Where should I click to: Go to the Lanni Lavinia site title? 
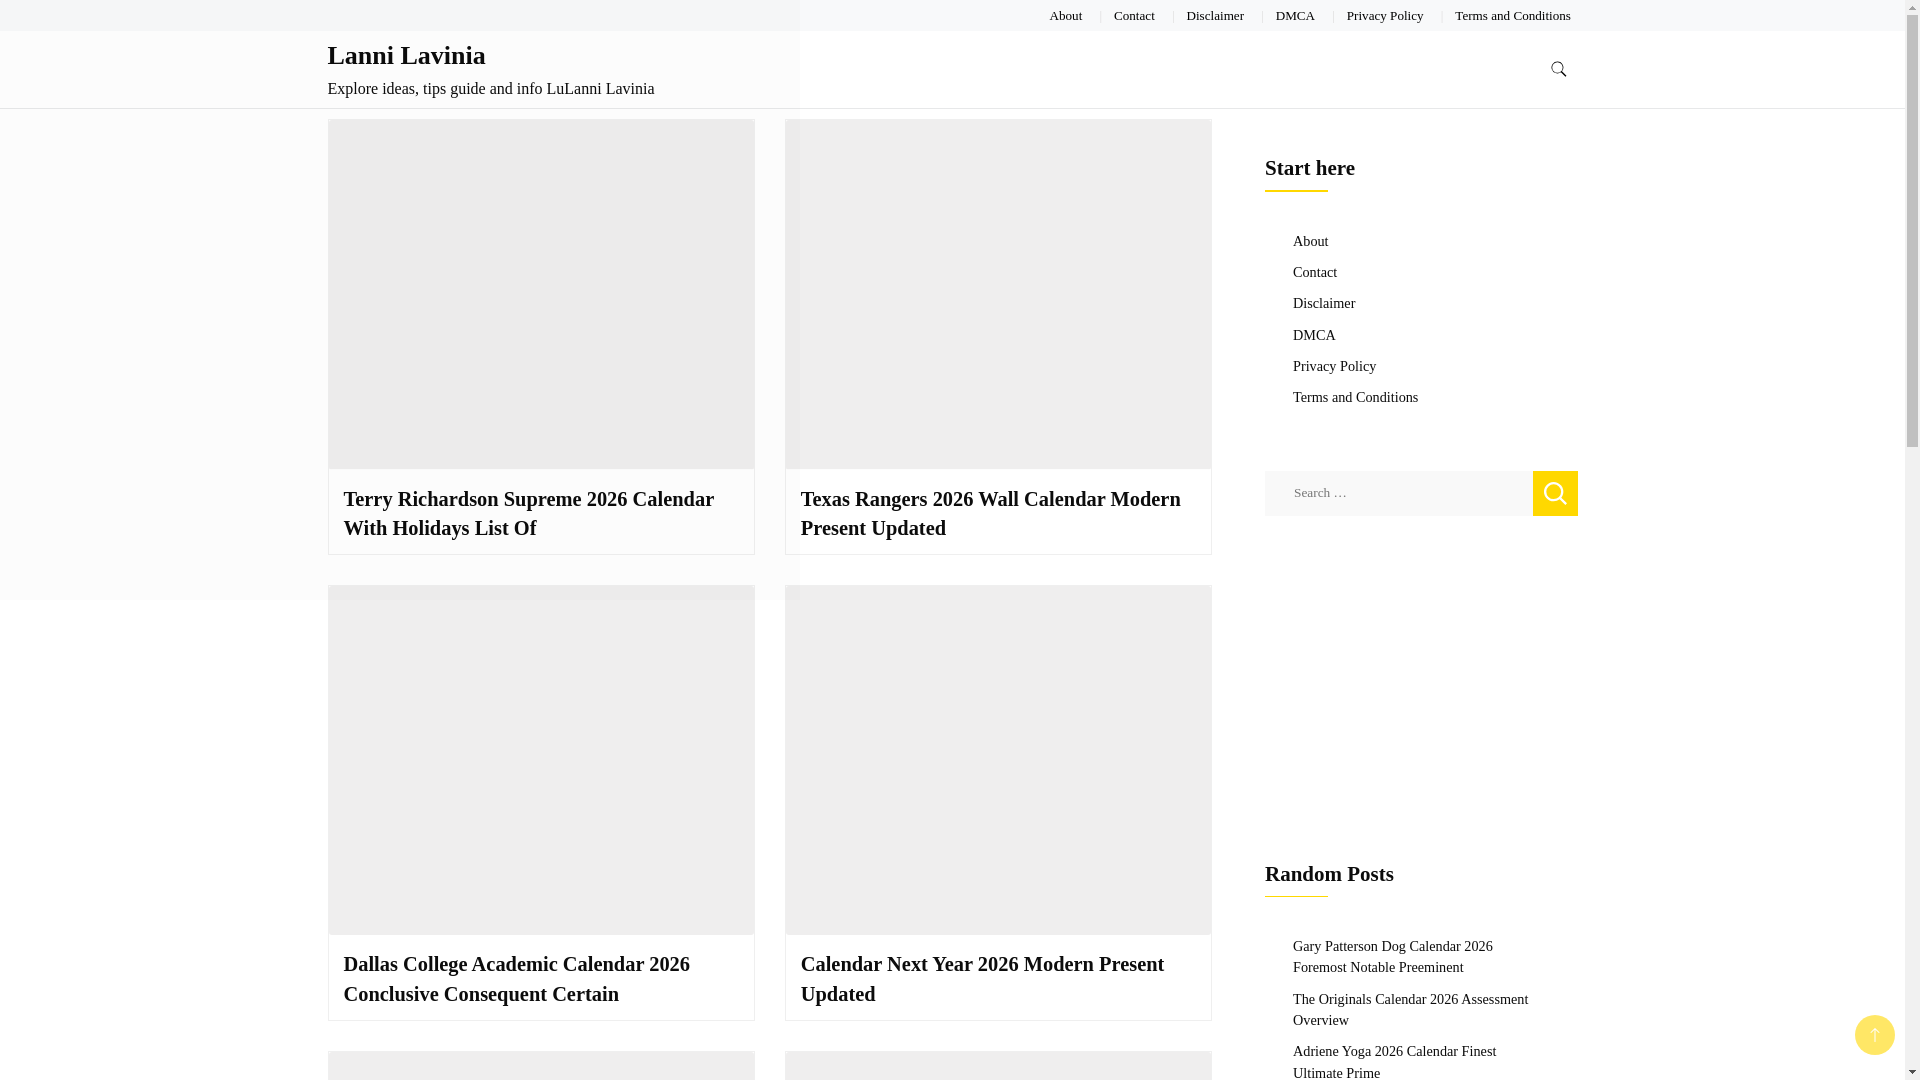point(406,55)
